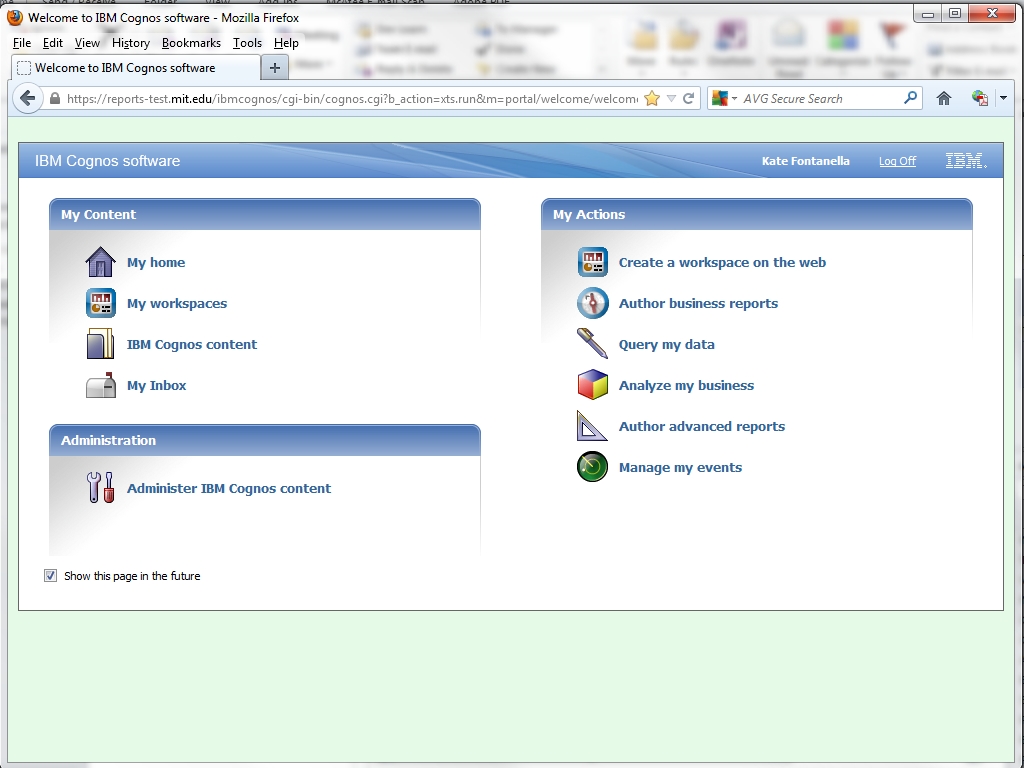
Task: Click the Analyze my business cube icon
Action: [592, 385]
